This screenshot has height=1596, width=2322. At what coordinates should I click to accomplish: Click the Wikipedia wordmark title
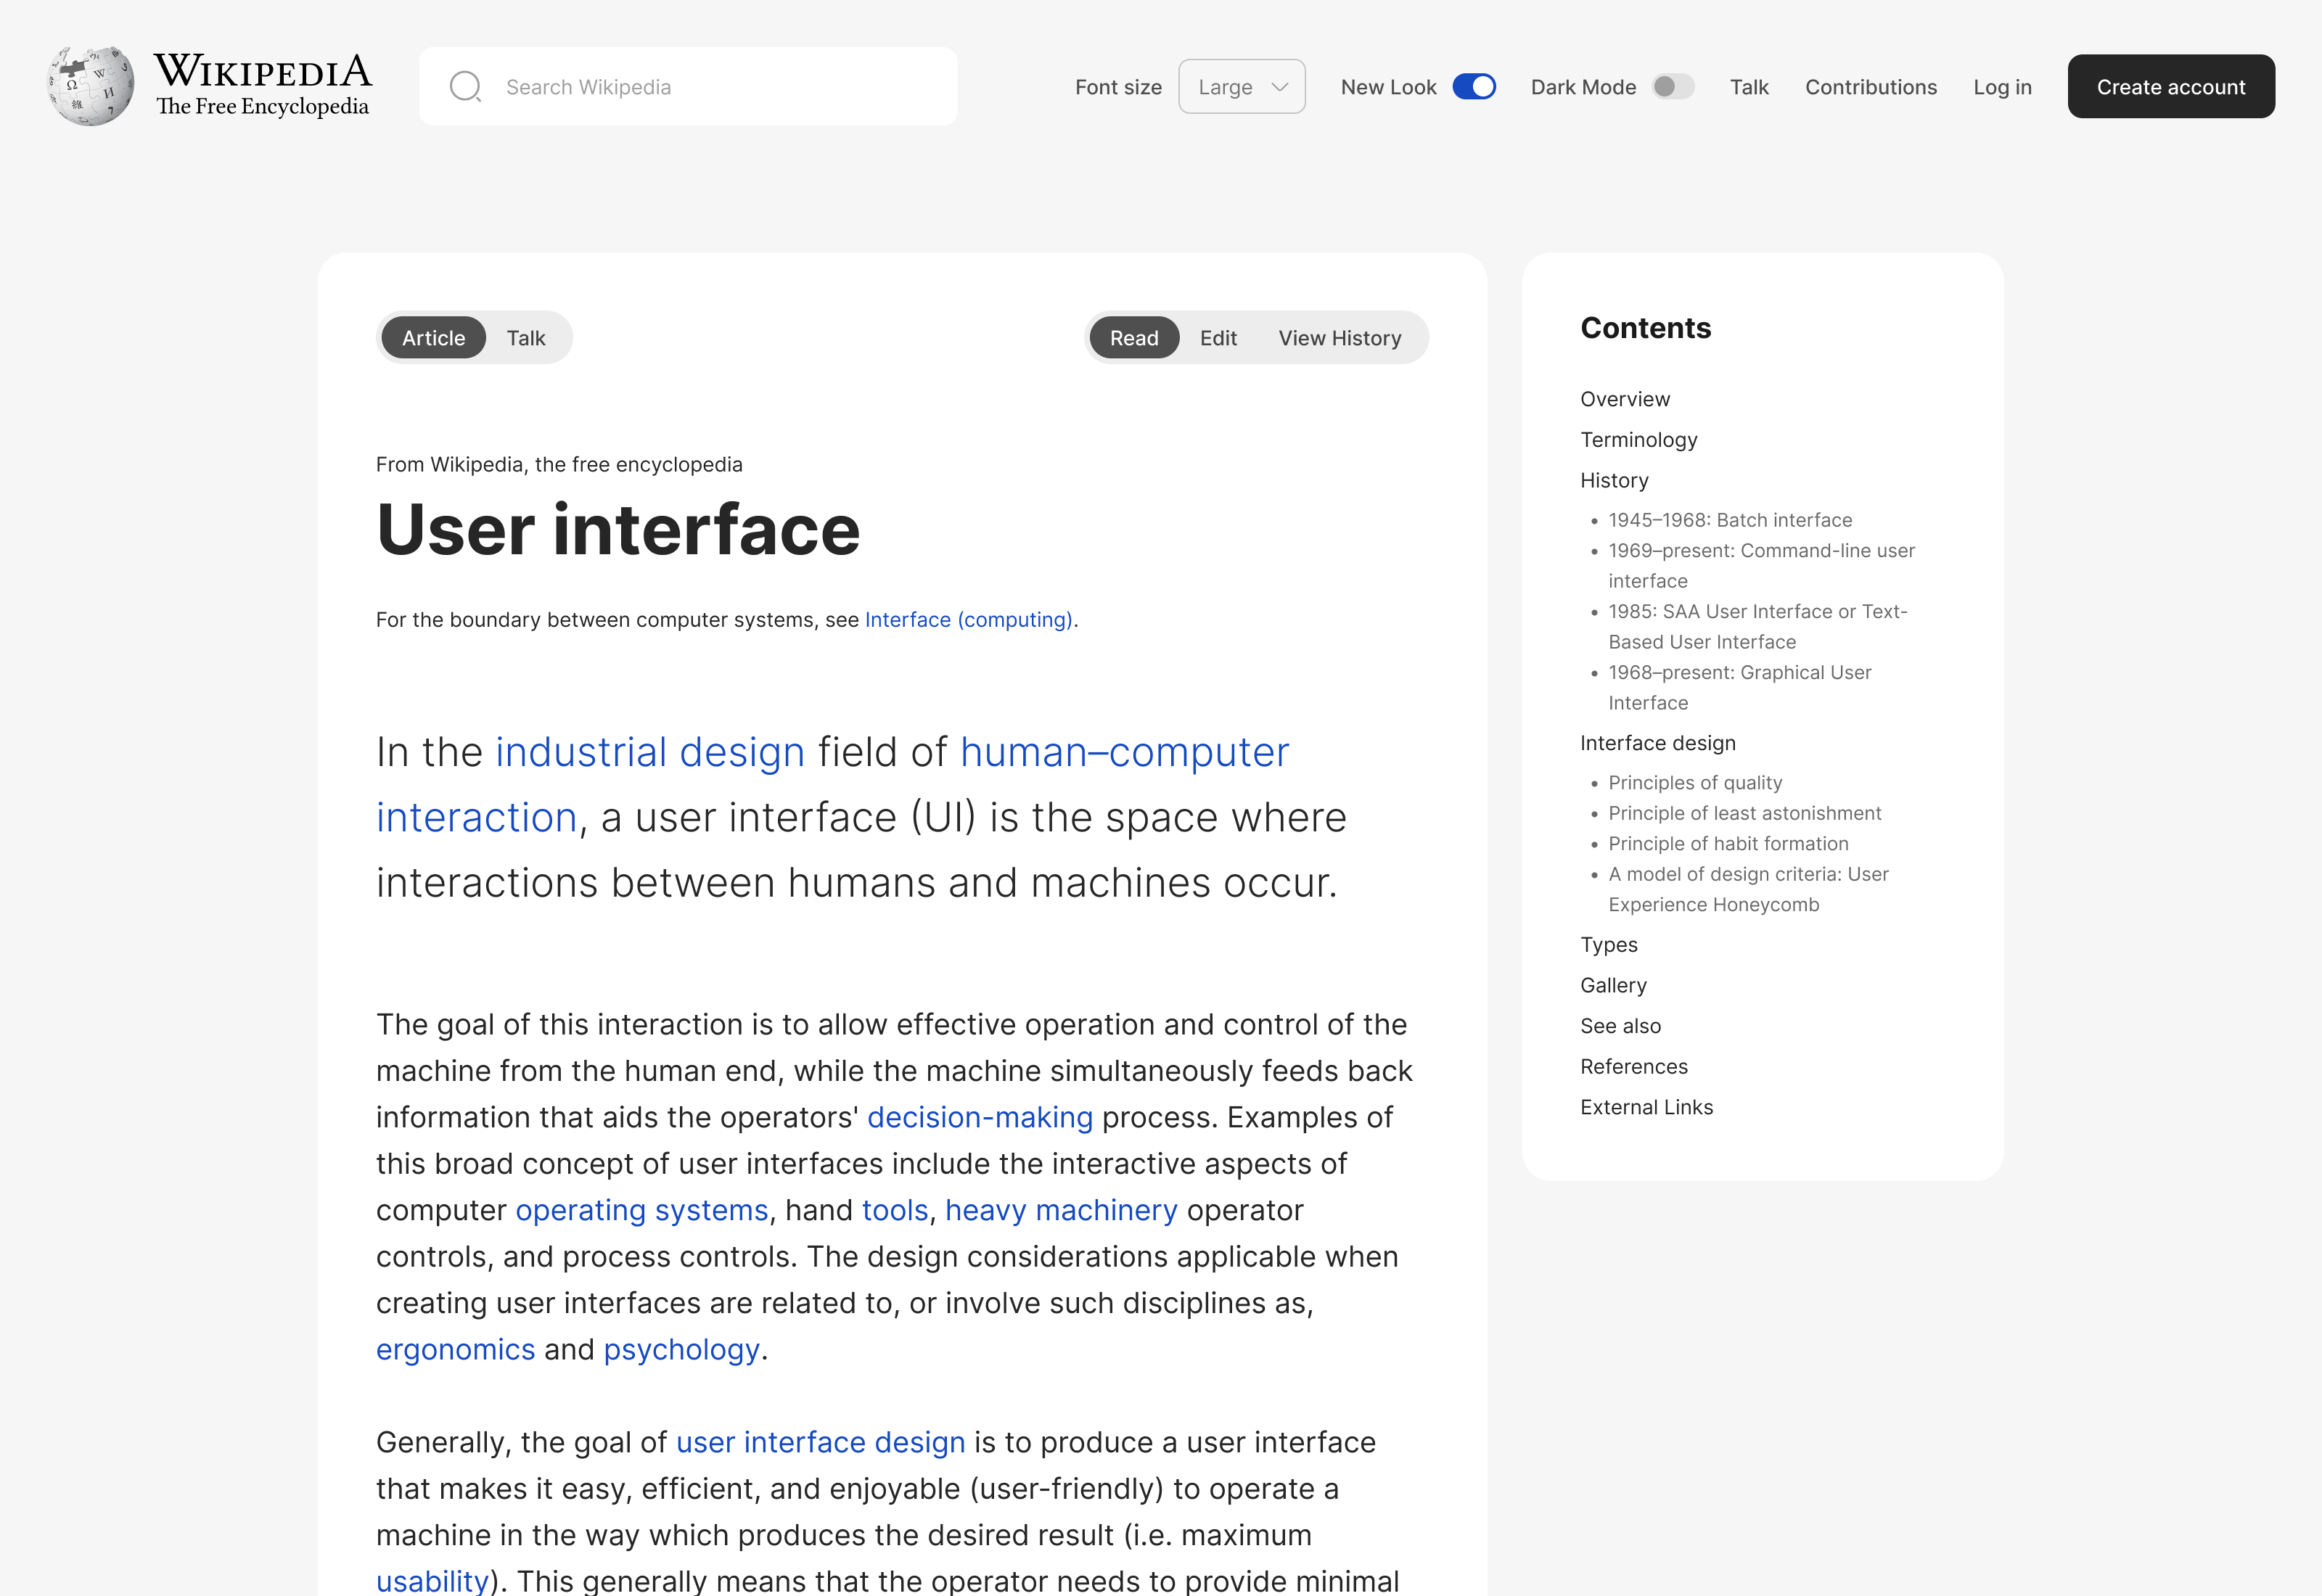coord(263,72)
